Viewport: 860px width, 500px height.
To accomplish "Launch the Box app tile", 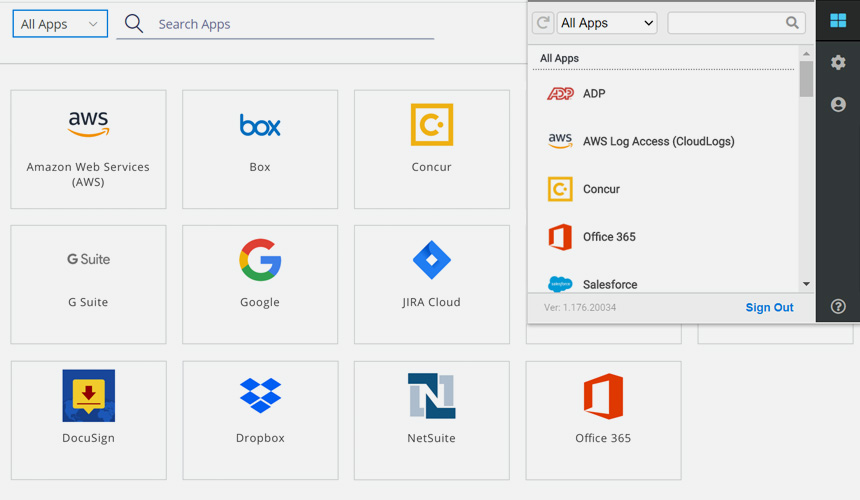I will (260, 149).
